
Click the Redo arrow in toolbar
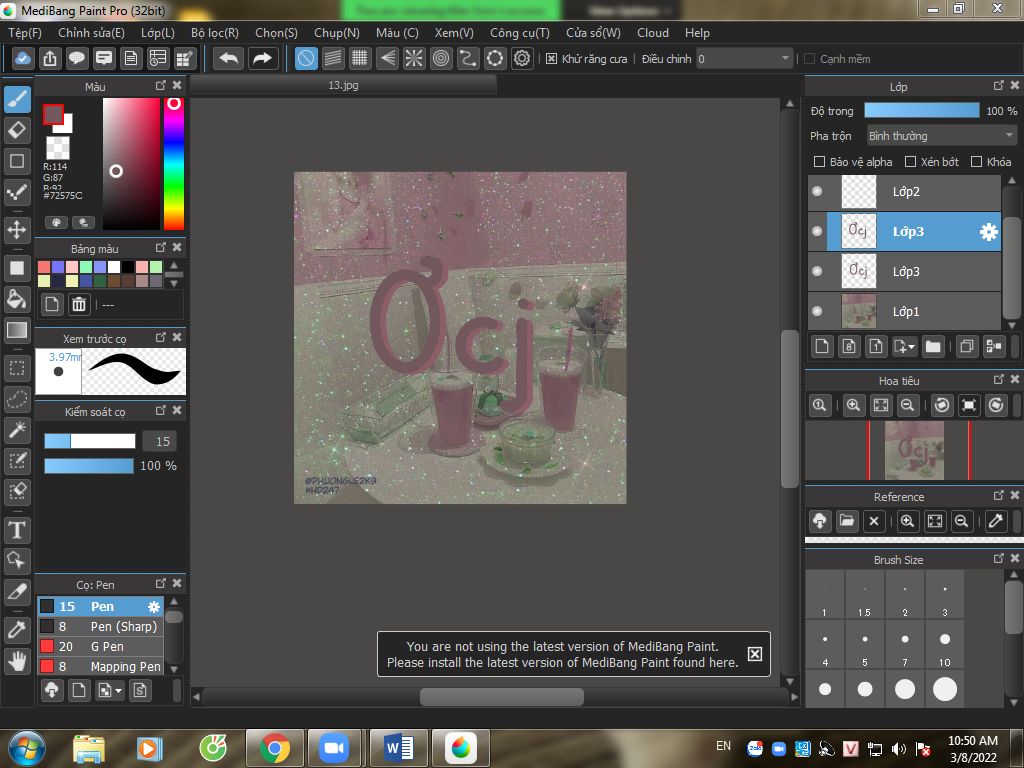tap(262, 59)
